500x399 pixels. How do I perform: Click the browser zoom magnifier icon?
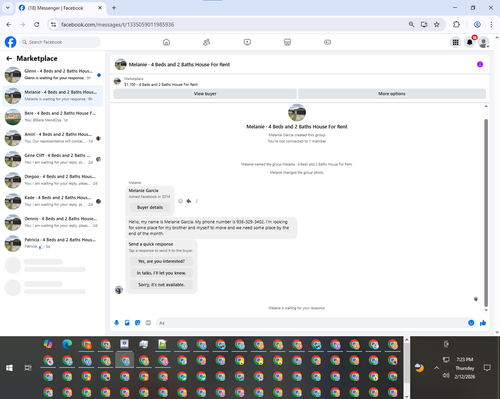point(411,24)
